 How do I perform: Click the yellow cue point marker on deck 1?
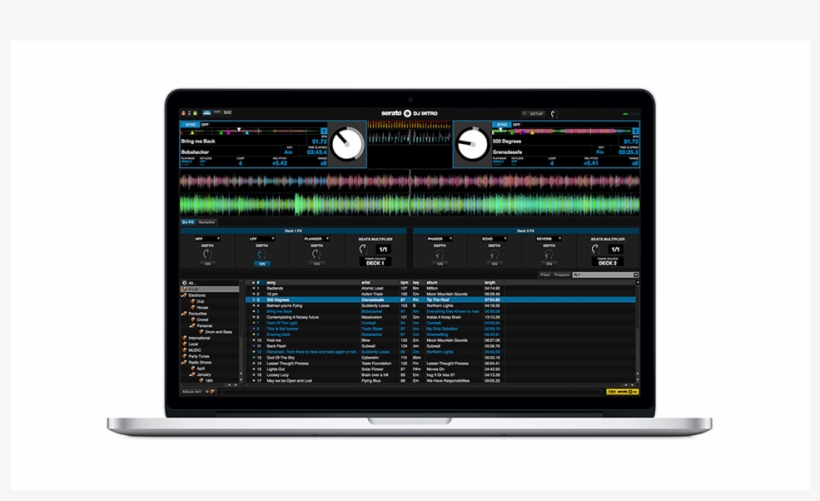[x=192, y=133]
